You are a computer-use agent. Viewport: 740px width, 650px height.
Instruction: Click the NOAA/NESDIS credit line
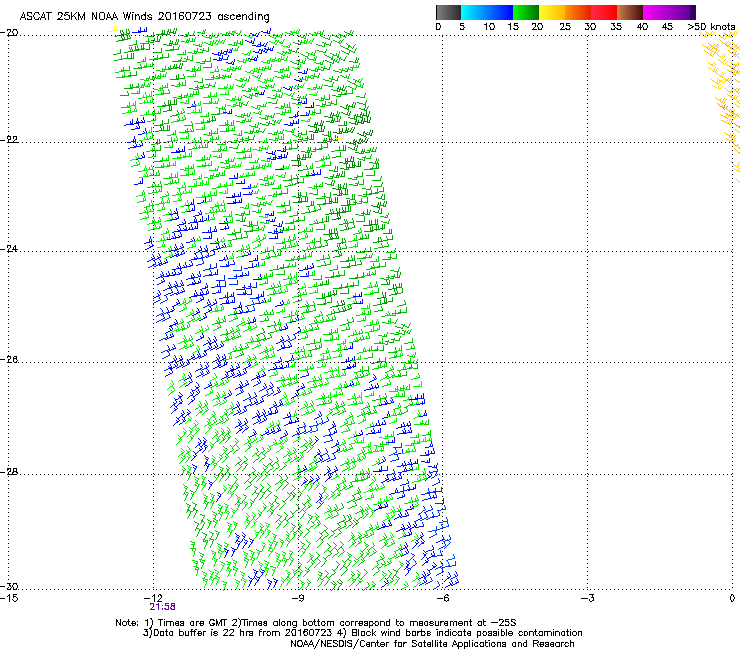[x=432, y=644]
